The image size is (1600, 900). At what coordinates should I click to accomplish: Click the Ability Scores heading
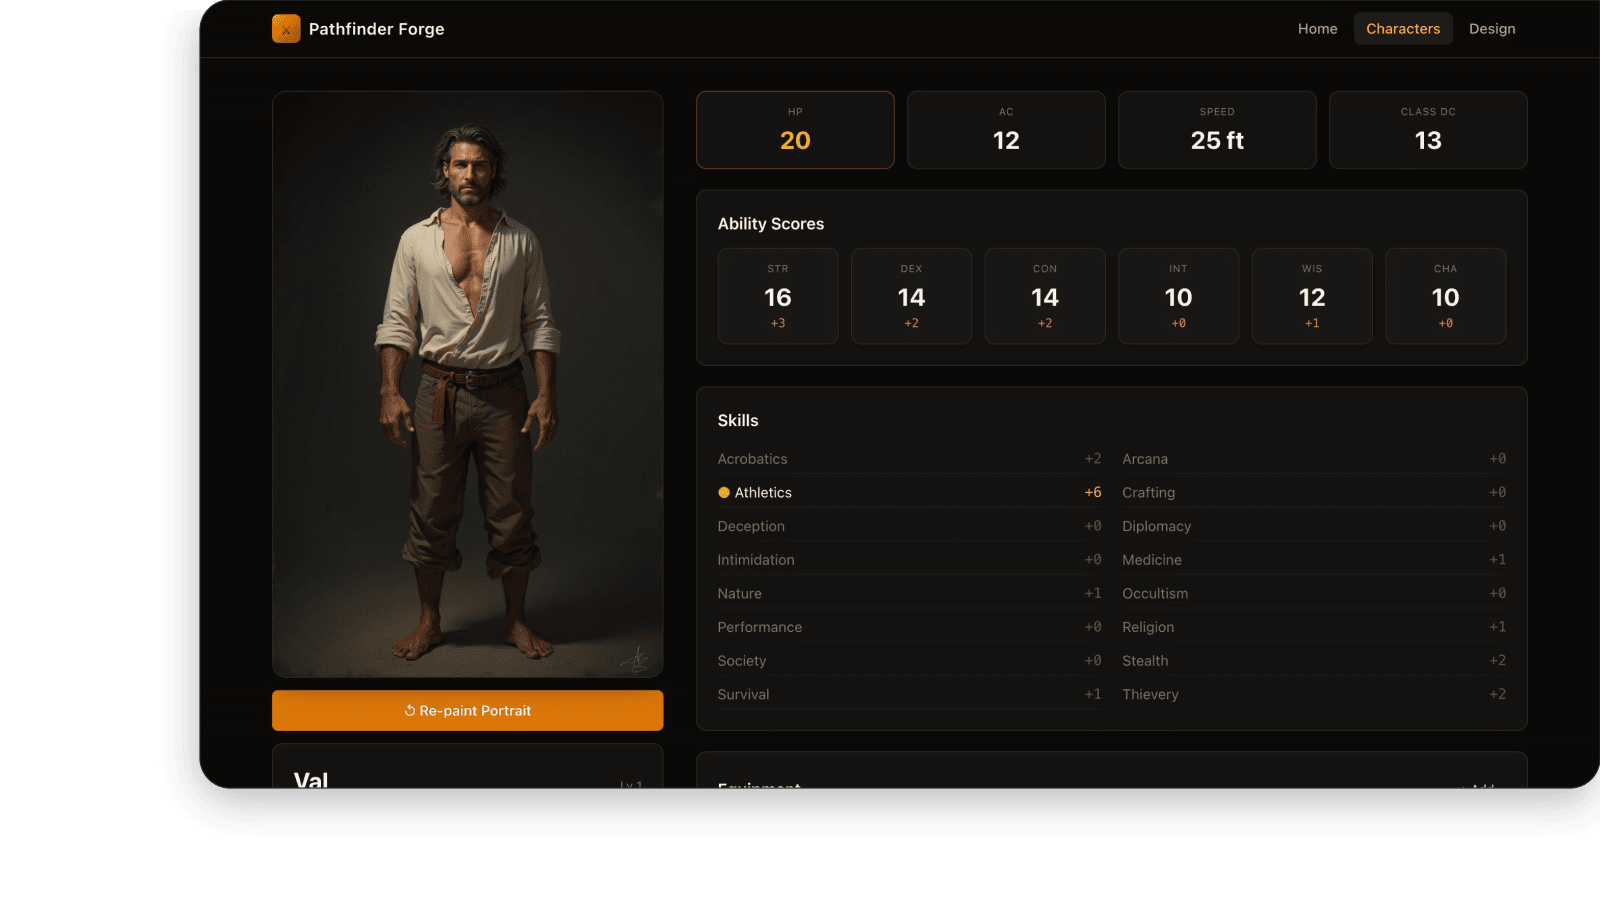point(771,224)
